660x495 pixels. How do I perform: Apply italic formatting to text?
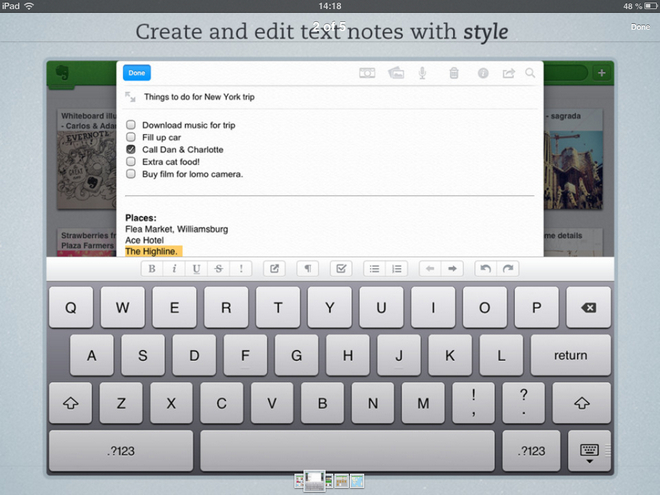point(174,269)
